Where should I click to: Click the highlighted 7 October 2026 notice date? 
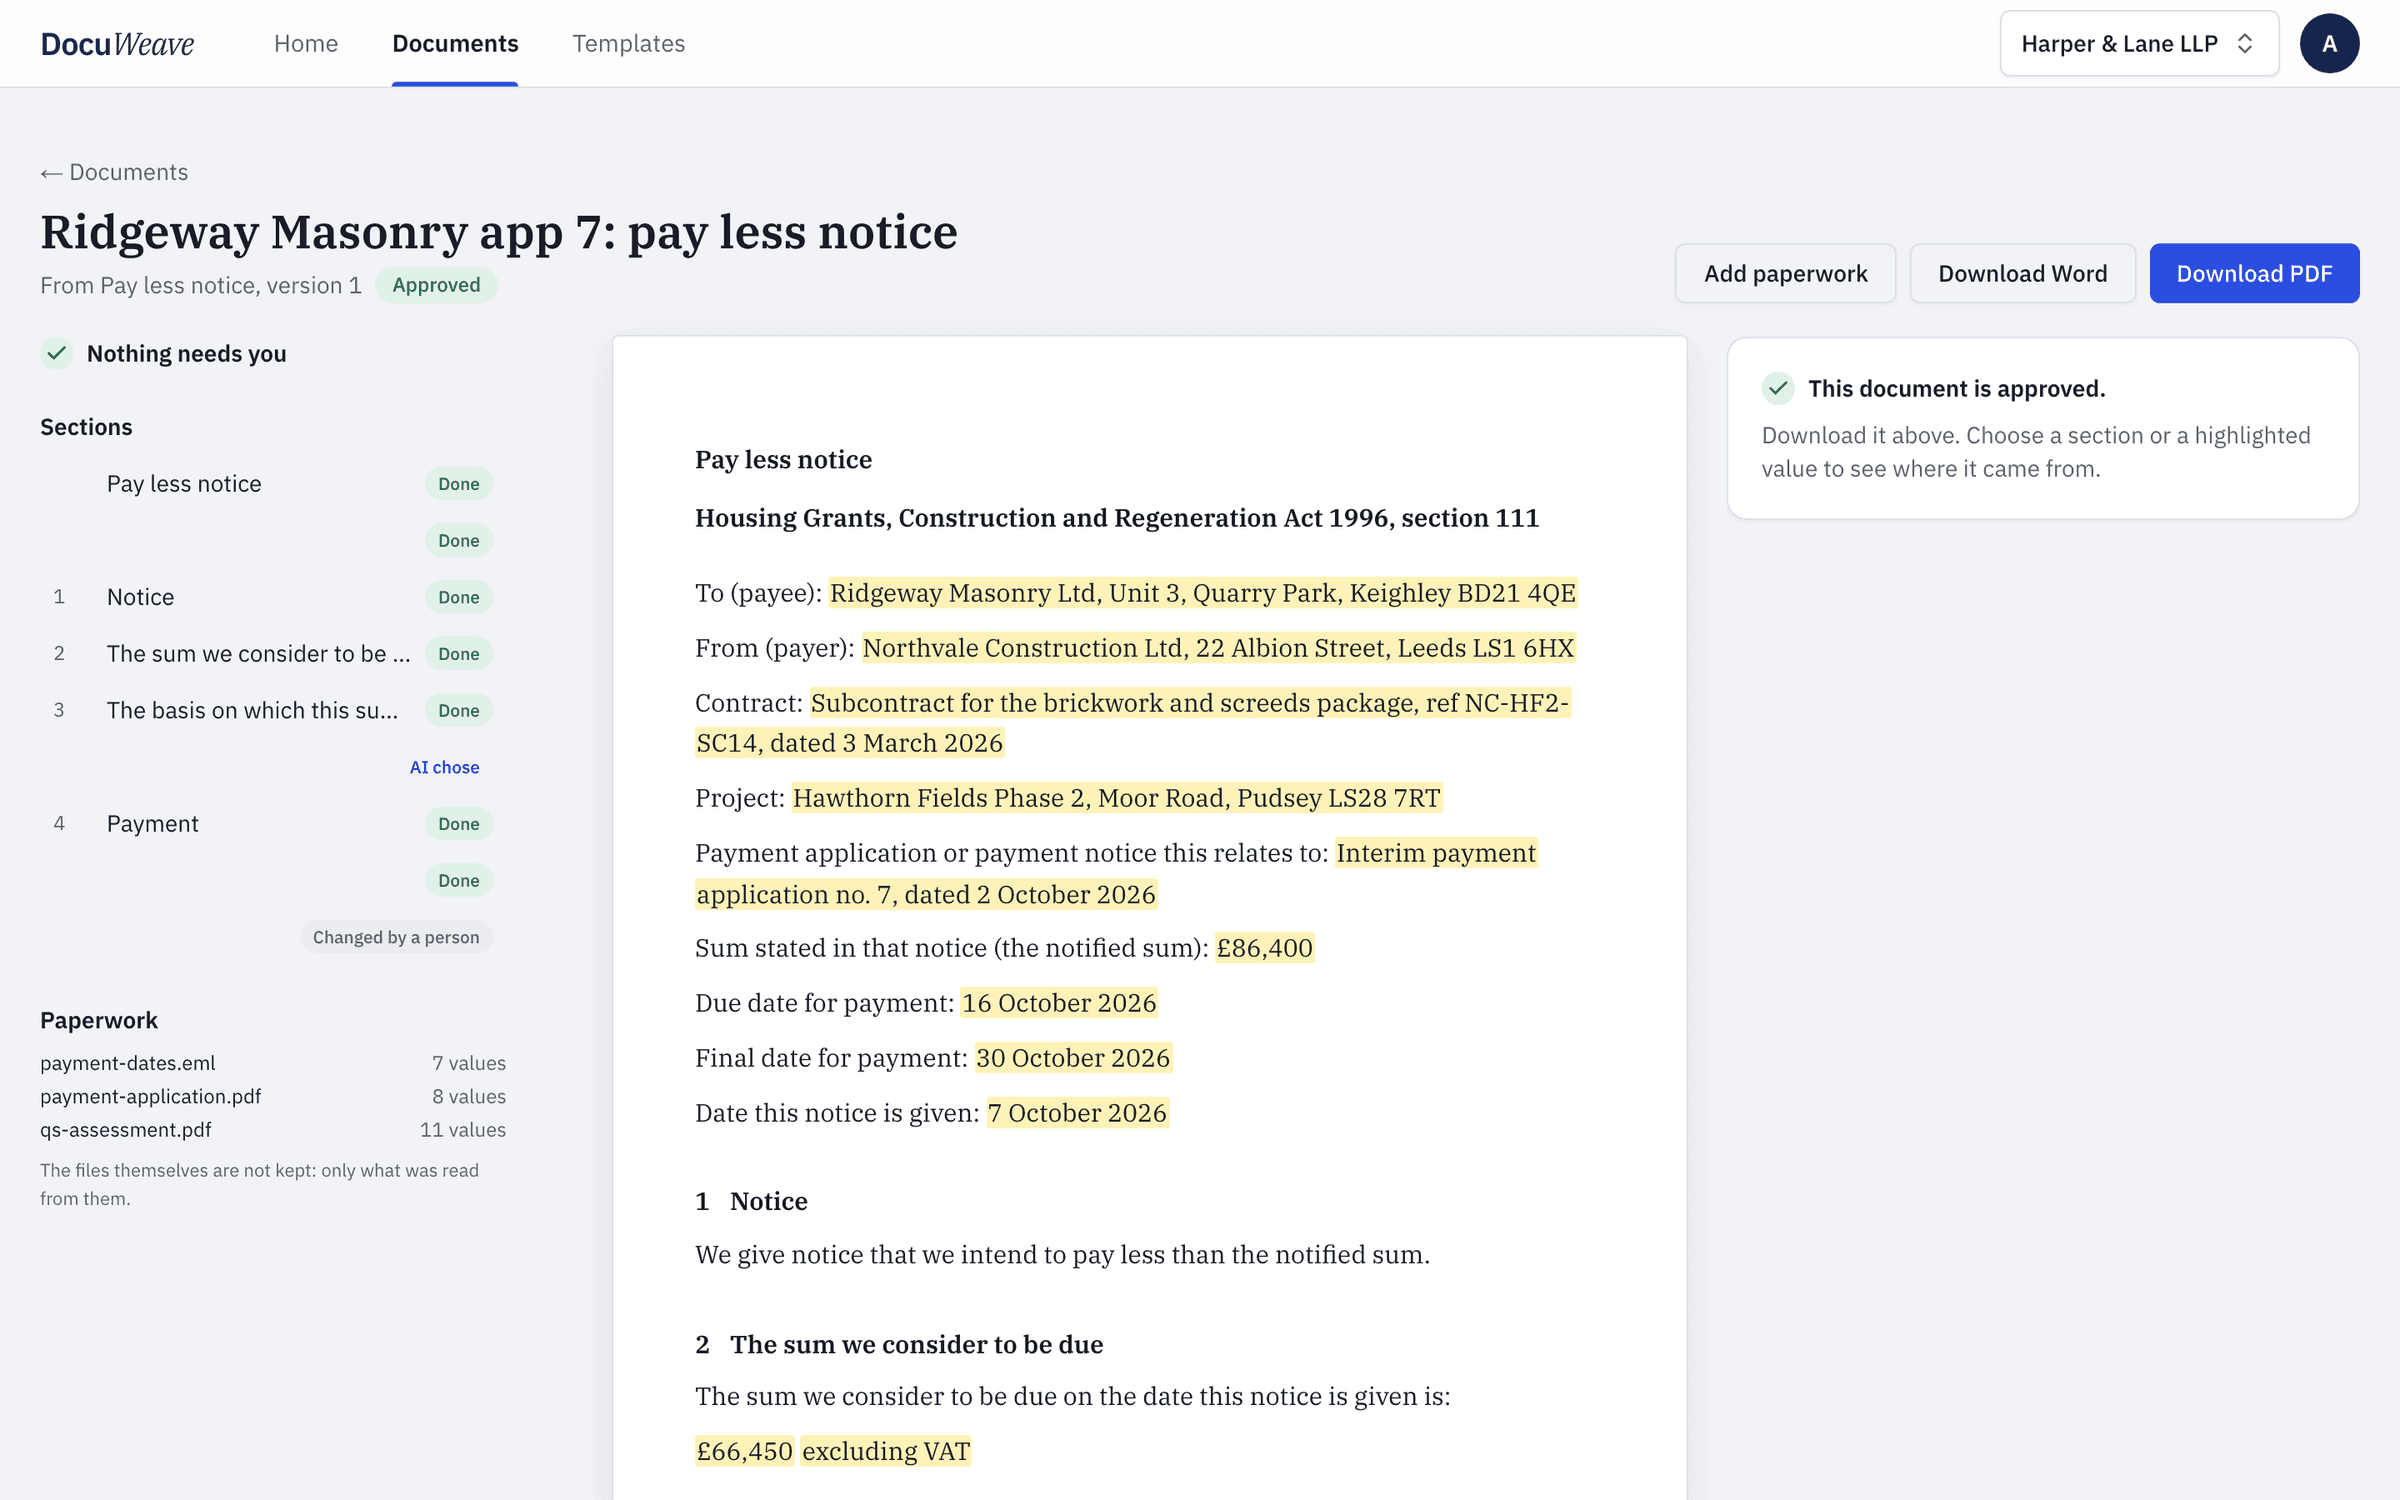click(x=1077, y=1113)
